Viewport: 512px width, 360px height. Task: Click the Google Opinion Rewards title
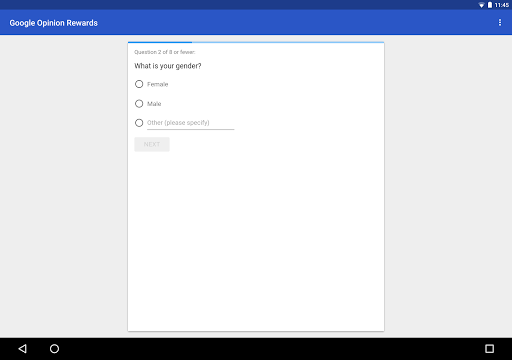click(x=53, y=23)
